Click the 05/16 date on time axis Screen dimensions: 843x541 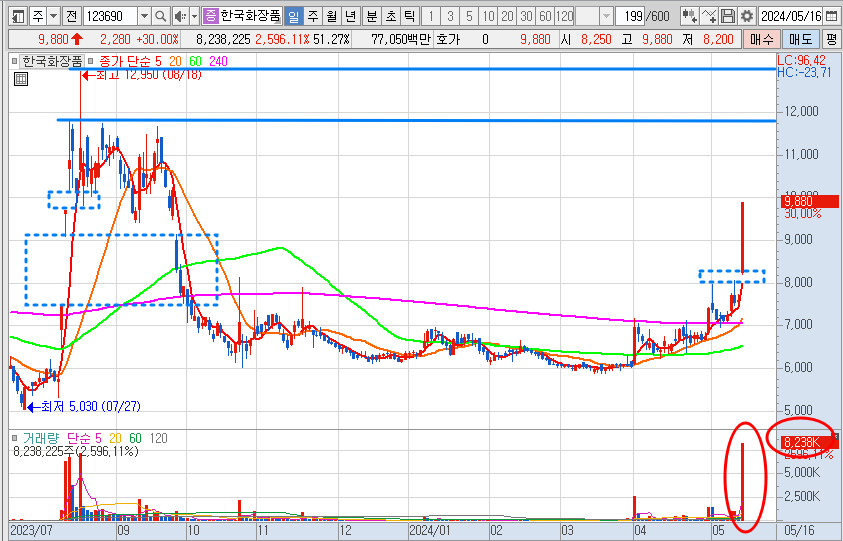click(x=799, y=531)
